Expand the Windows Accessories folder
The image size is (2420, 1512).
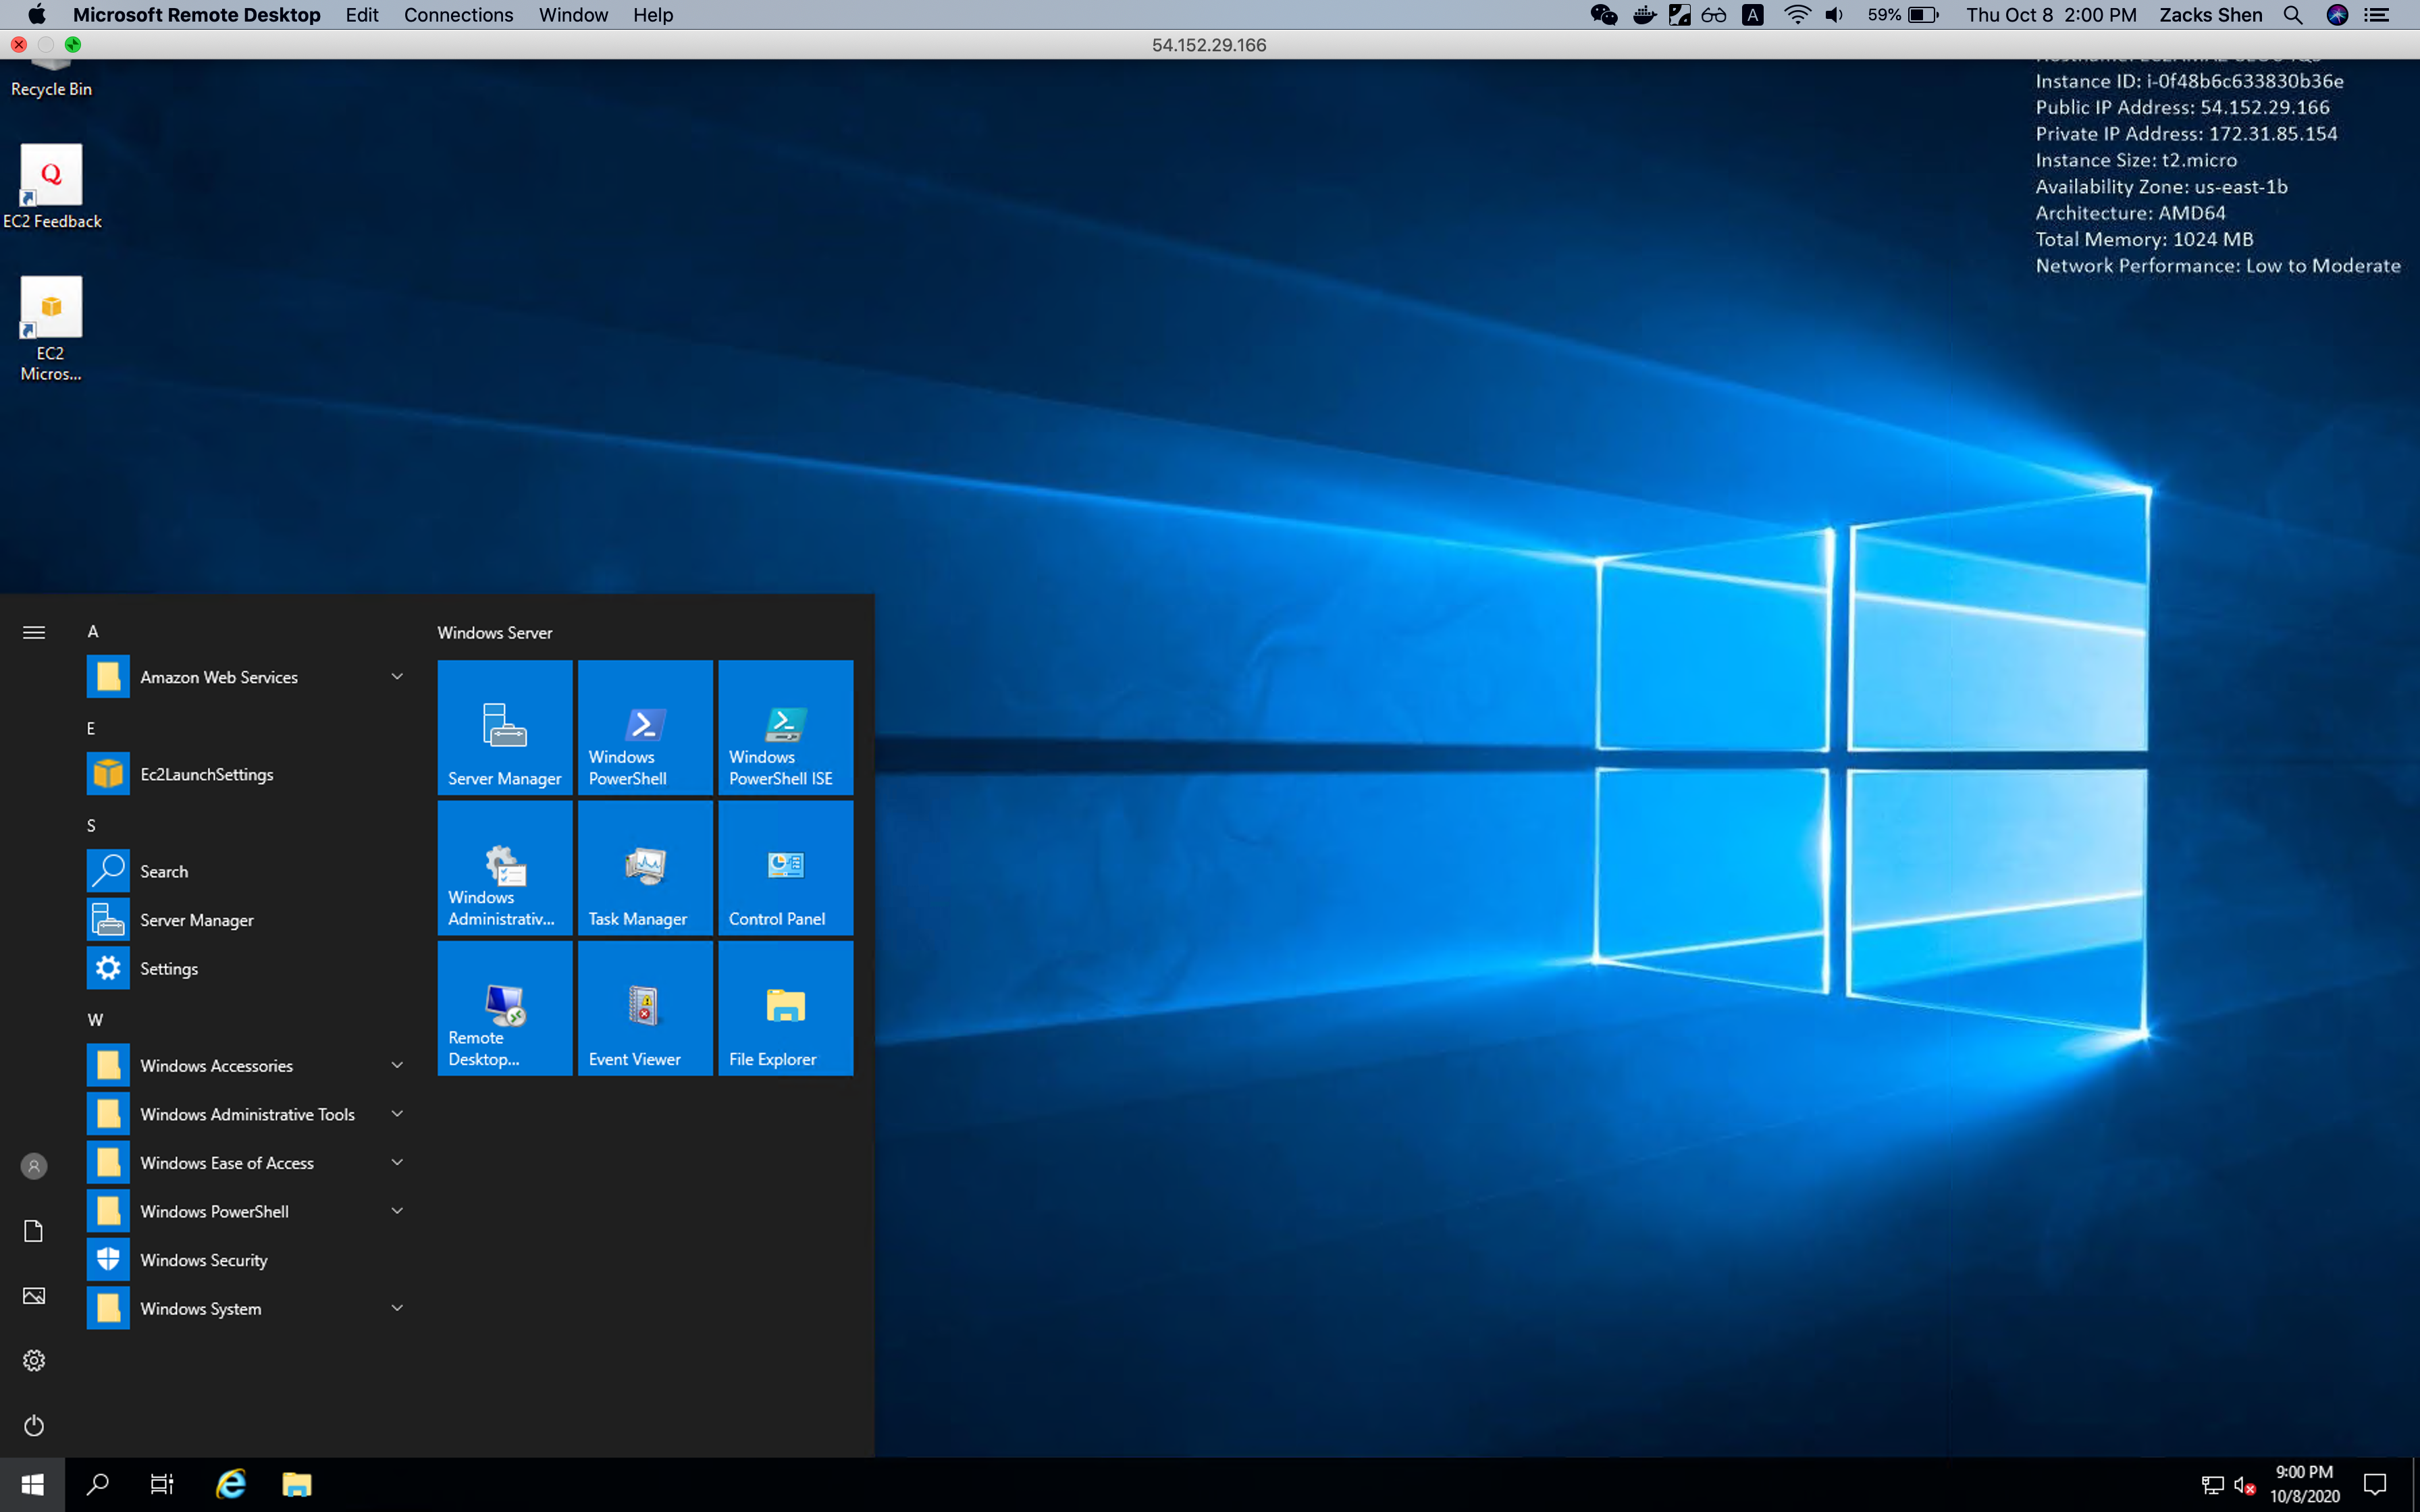[x=397, y=1065]
